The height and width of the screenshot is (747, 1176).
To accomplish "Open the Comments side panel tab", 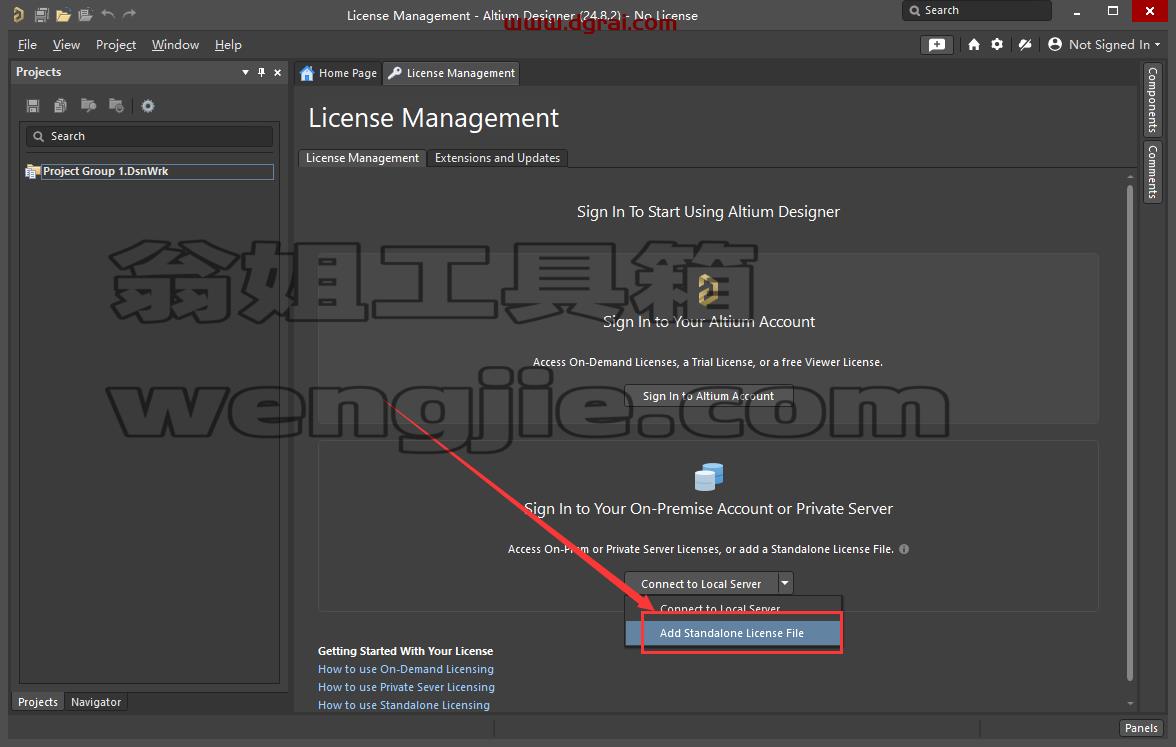I will point(1152,172).
